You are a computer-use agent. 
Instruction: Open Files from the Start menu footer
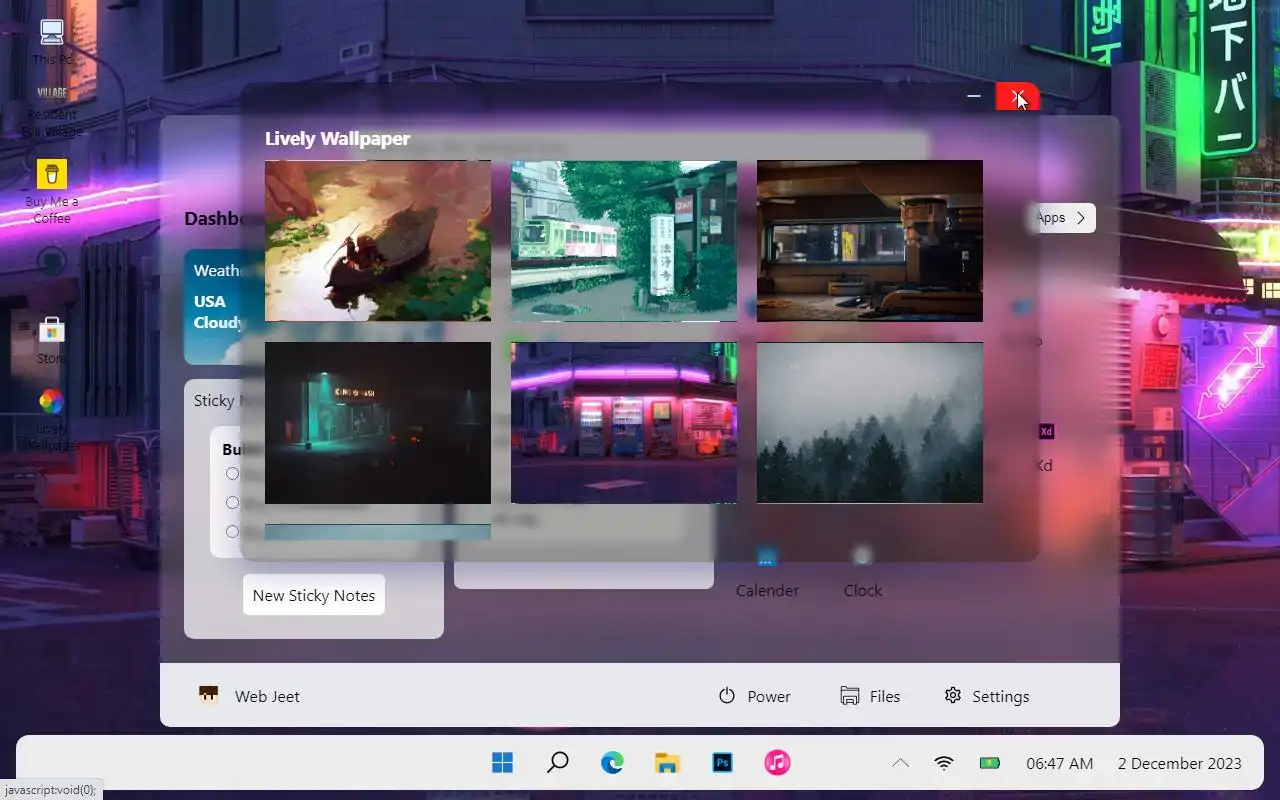870,696
